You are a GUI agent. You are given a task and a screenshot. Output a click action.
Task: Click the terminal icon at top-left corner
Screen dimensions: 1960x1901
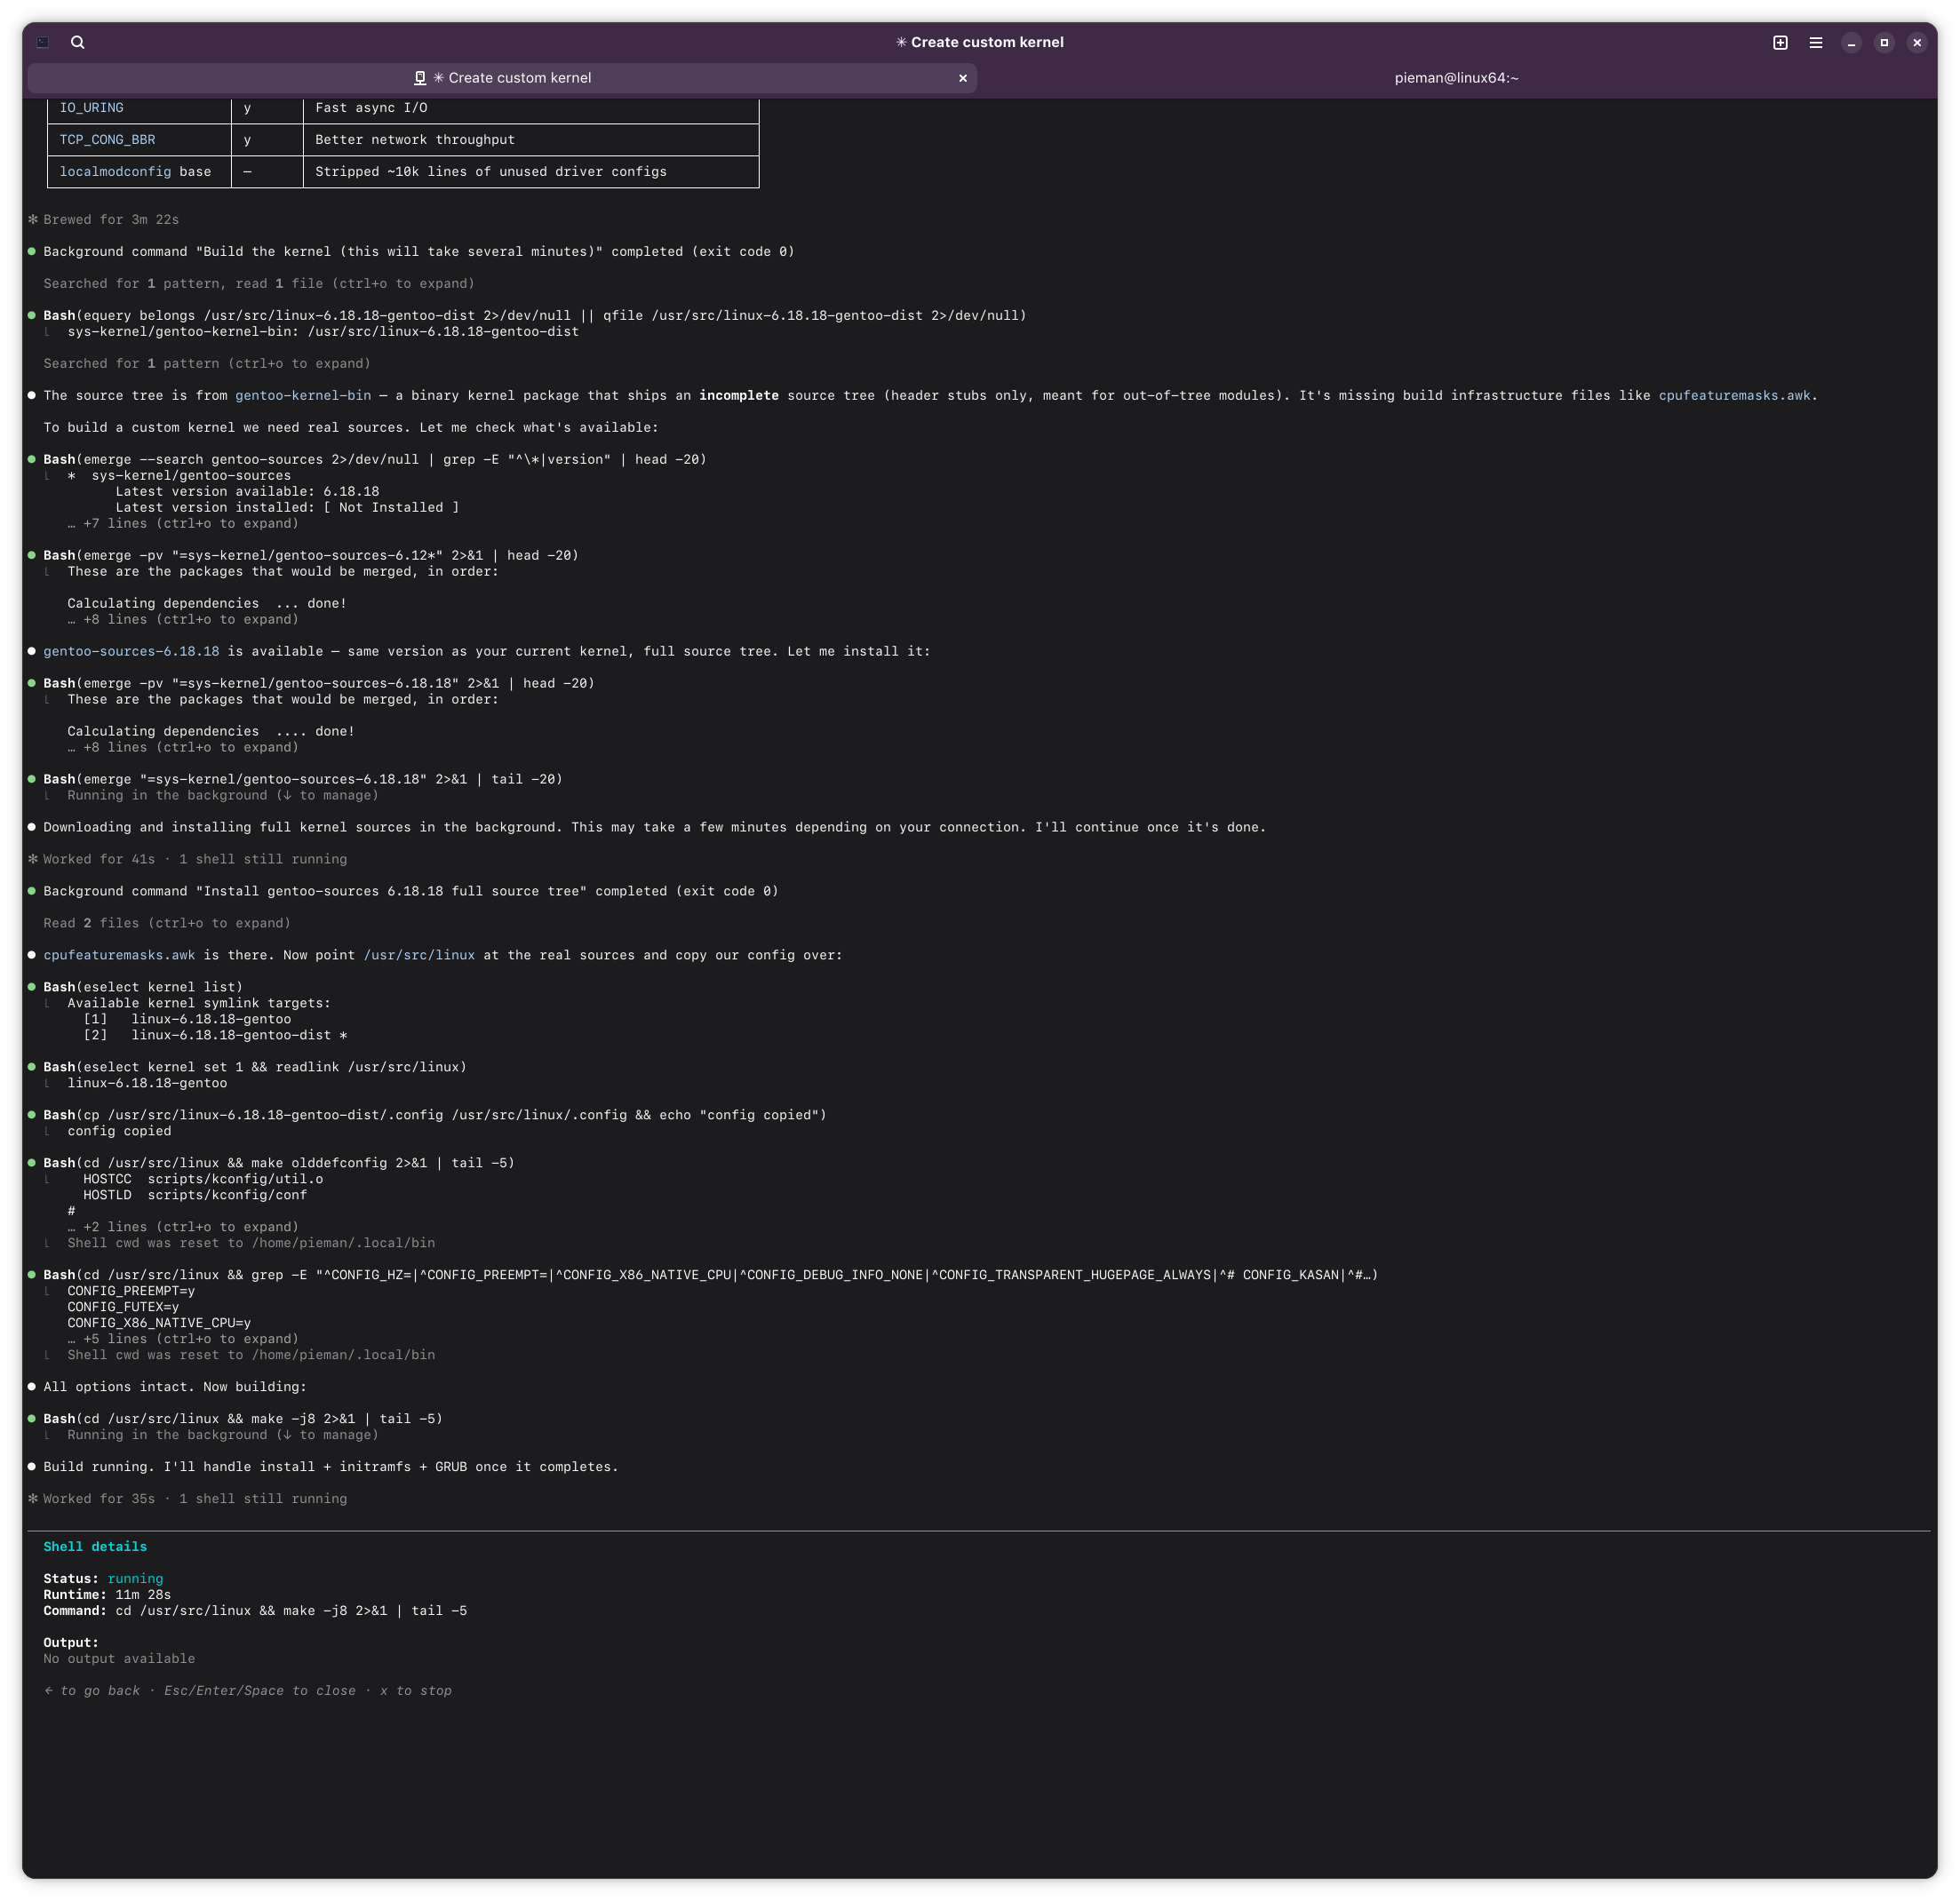[43, 42]
